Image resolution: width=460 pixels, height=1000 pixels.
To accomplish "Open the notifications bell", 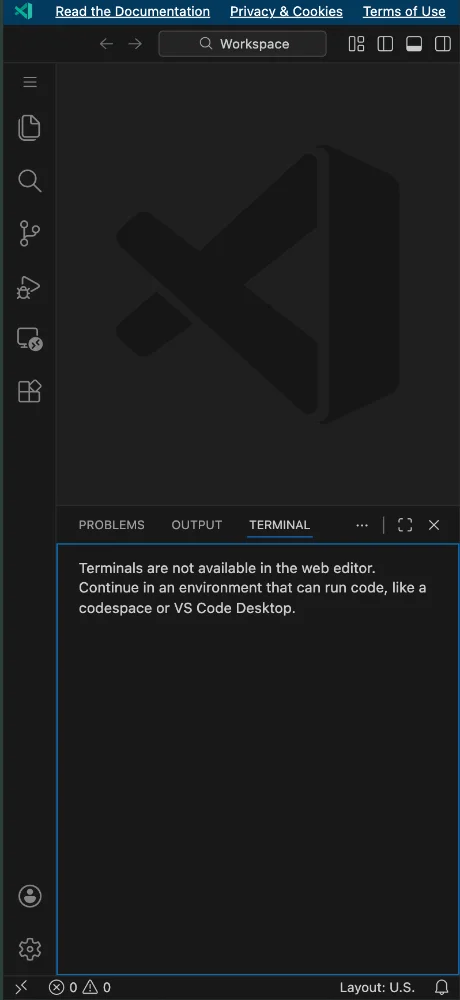I will coord(441,987).
